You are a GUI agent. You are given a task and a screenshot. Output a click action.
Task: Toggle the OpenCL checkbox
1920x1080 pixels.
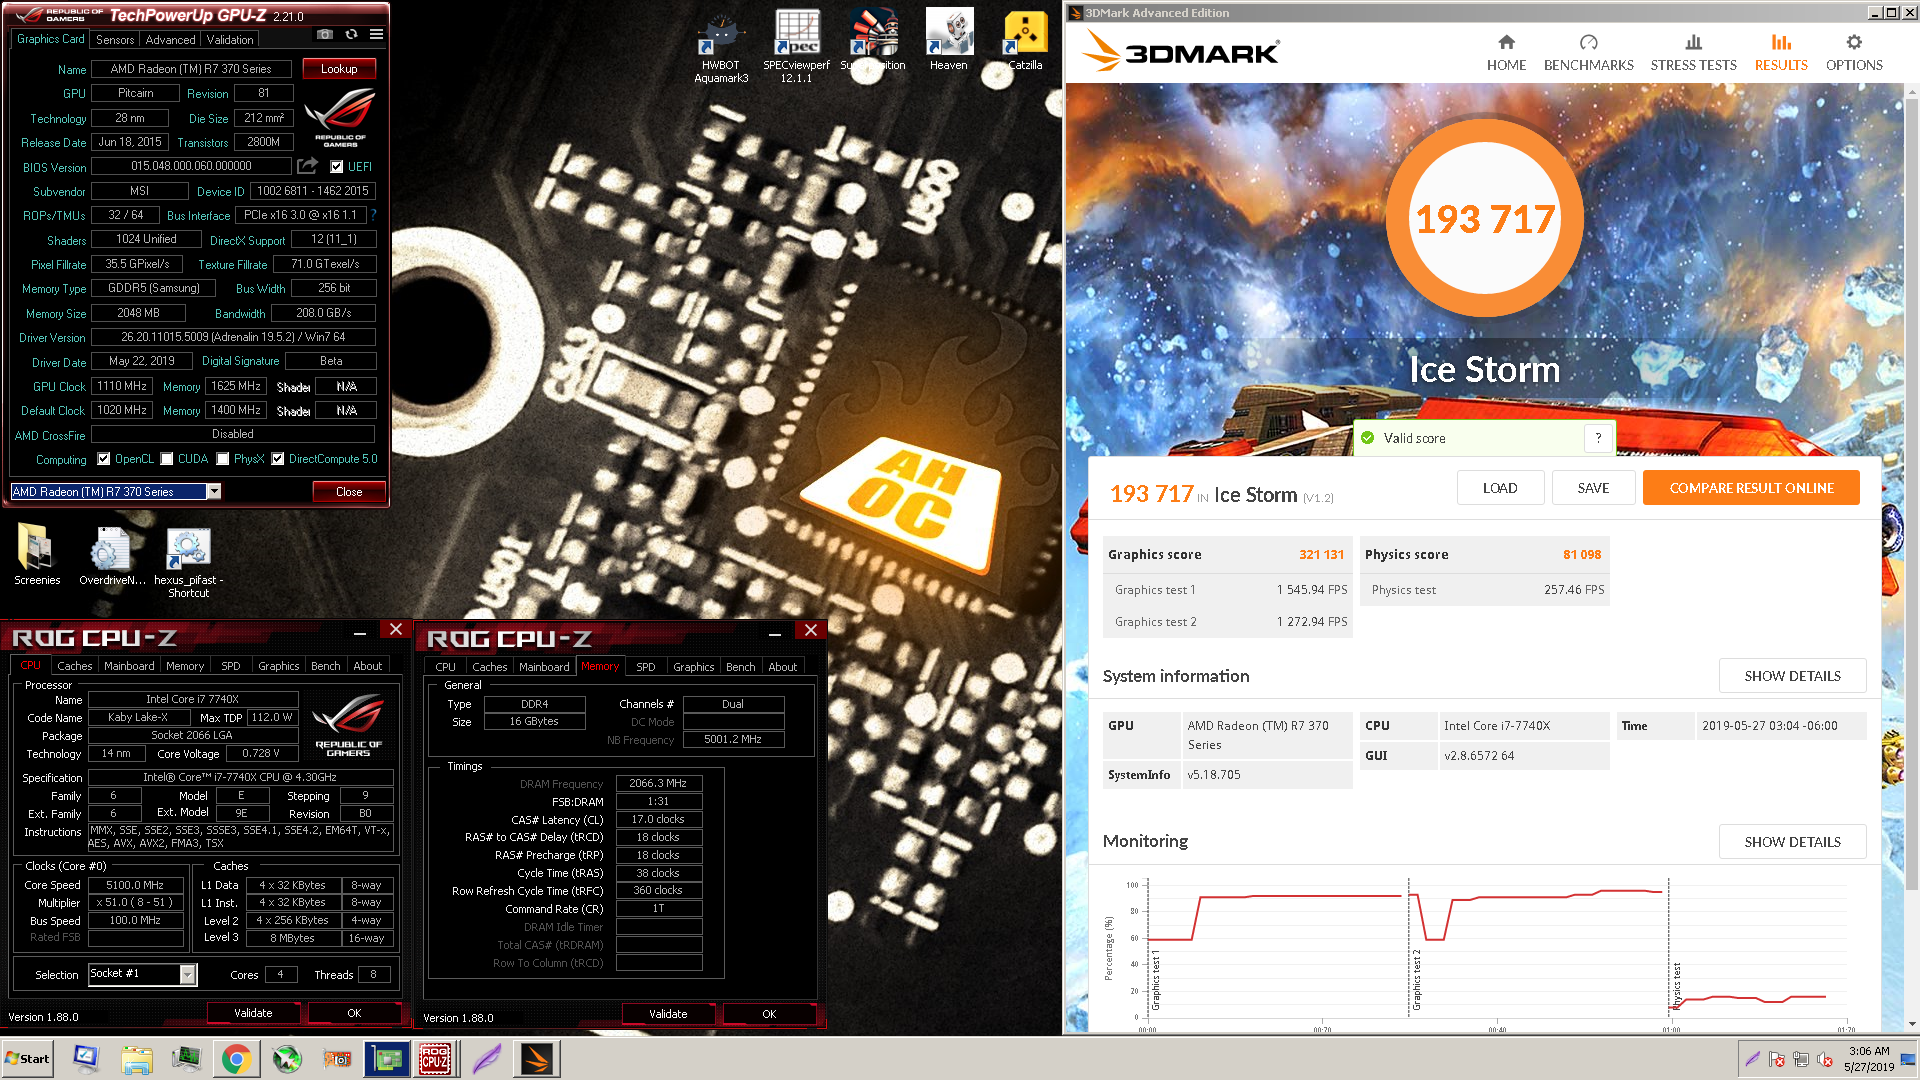pos(104,459)
